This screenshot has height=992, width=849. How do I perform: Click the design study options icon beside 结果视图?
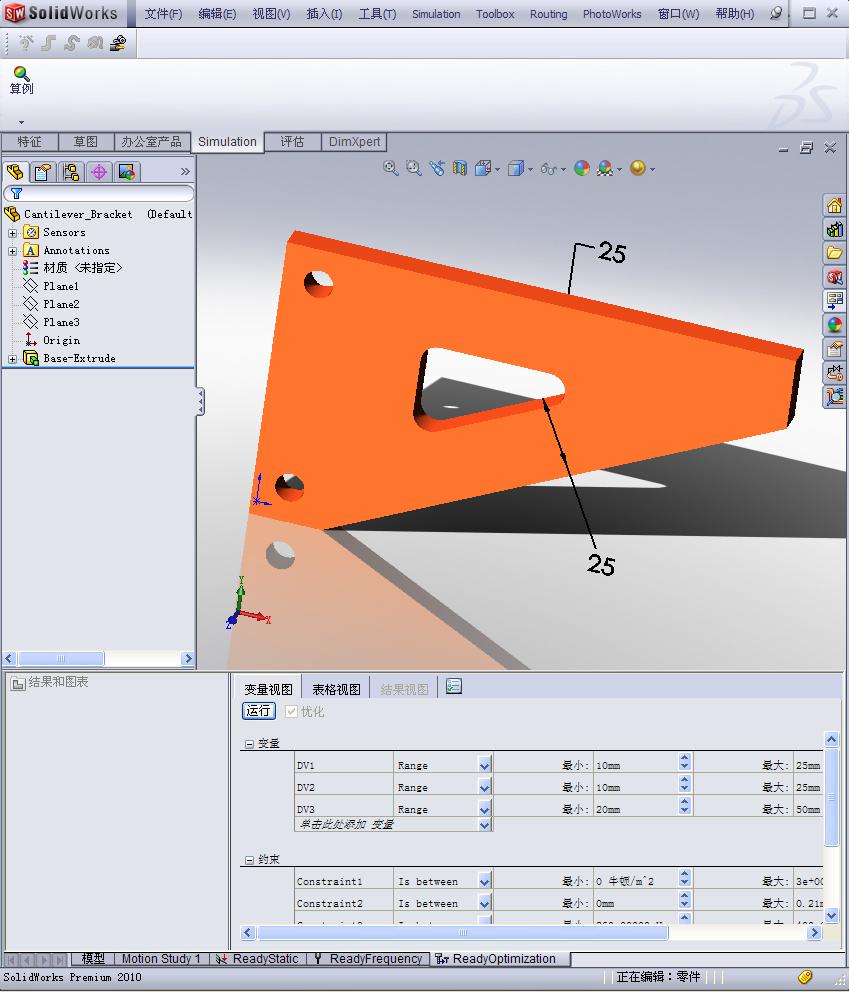pos(454,686)
